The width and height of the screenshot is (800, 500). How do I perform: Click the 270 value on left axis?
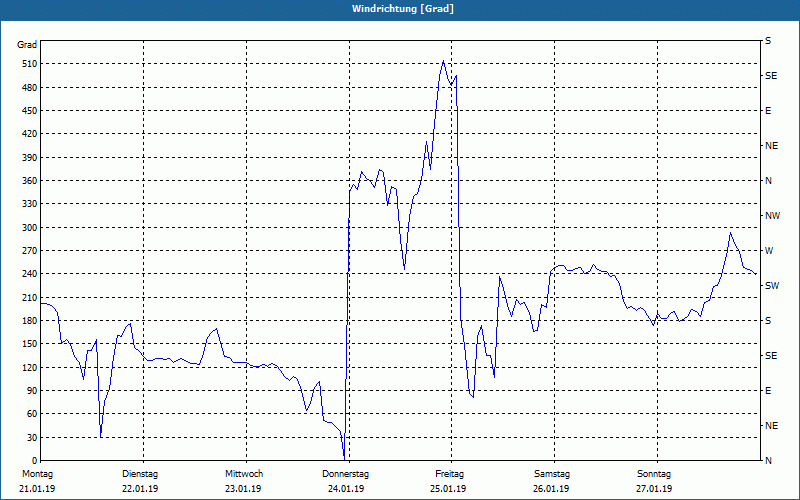click(29, 251)
